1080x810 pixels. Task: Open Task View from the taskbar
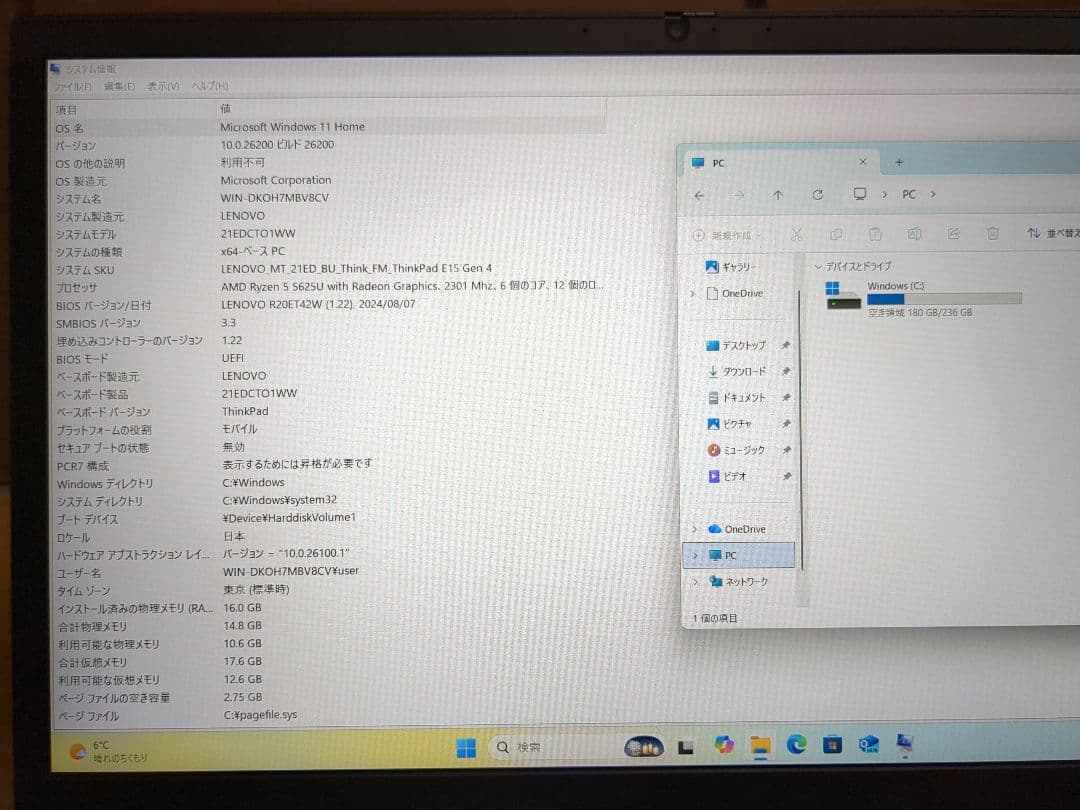(685, 747)
